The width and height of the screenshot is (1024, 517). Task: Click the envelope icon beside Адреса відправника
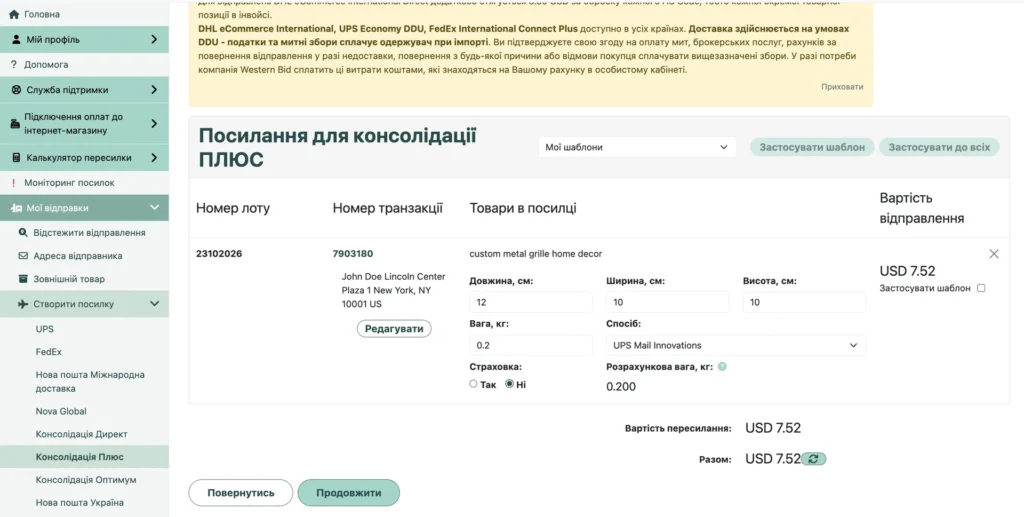click(x=24, y=256)
